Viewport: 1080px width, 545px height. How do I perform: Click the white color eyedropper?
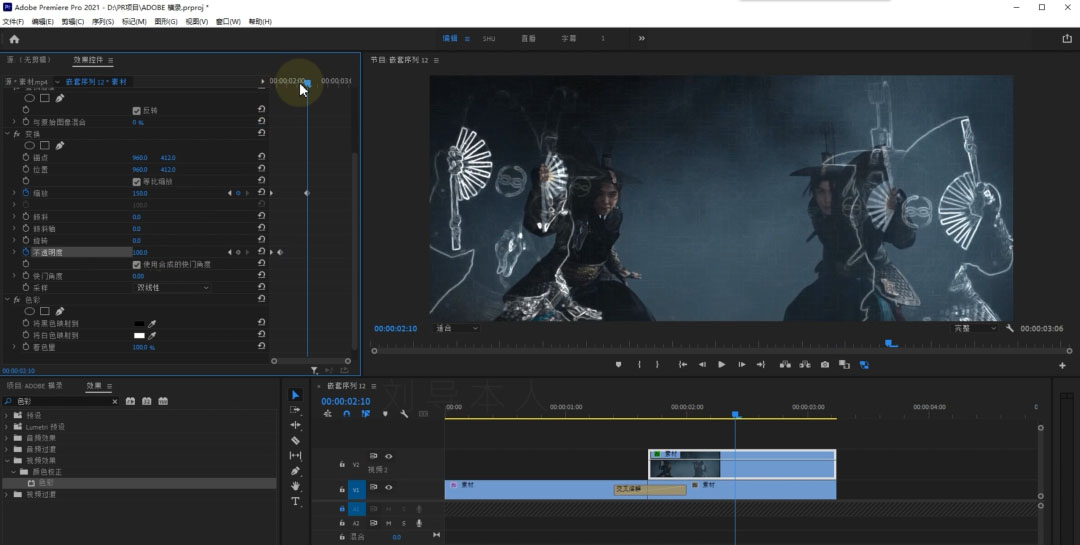point(152,336)
